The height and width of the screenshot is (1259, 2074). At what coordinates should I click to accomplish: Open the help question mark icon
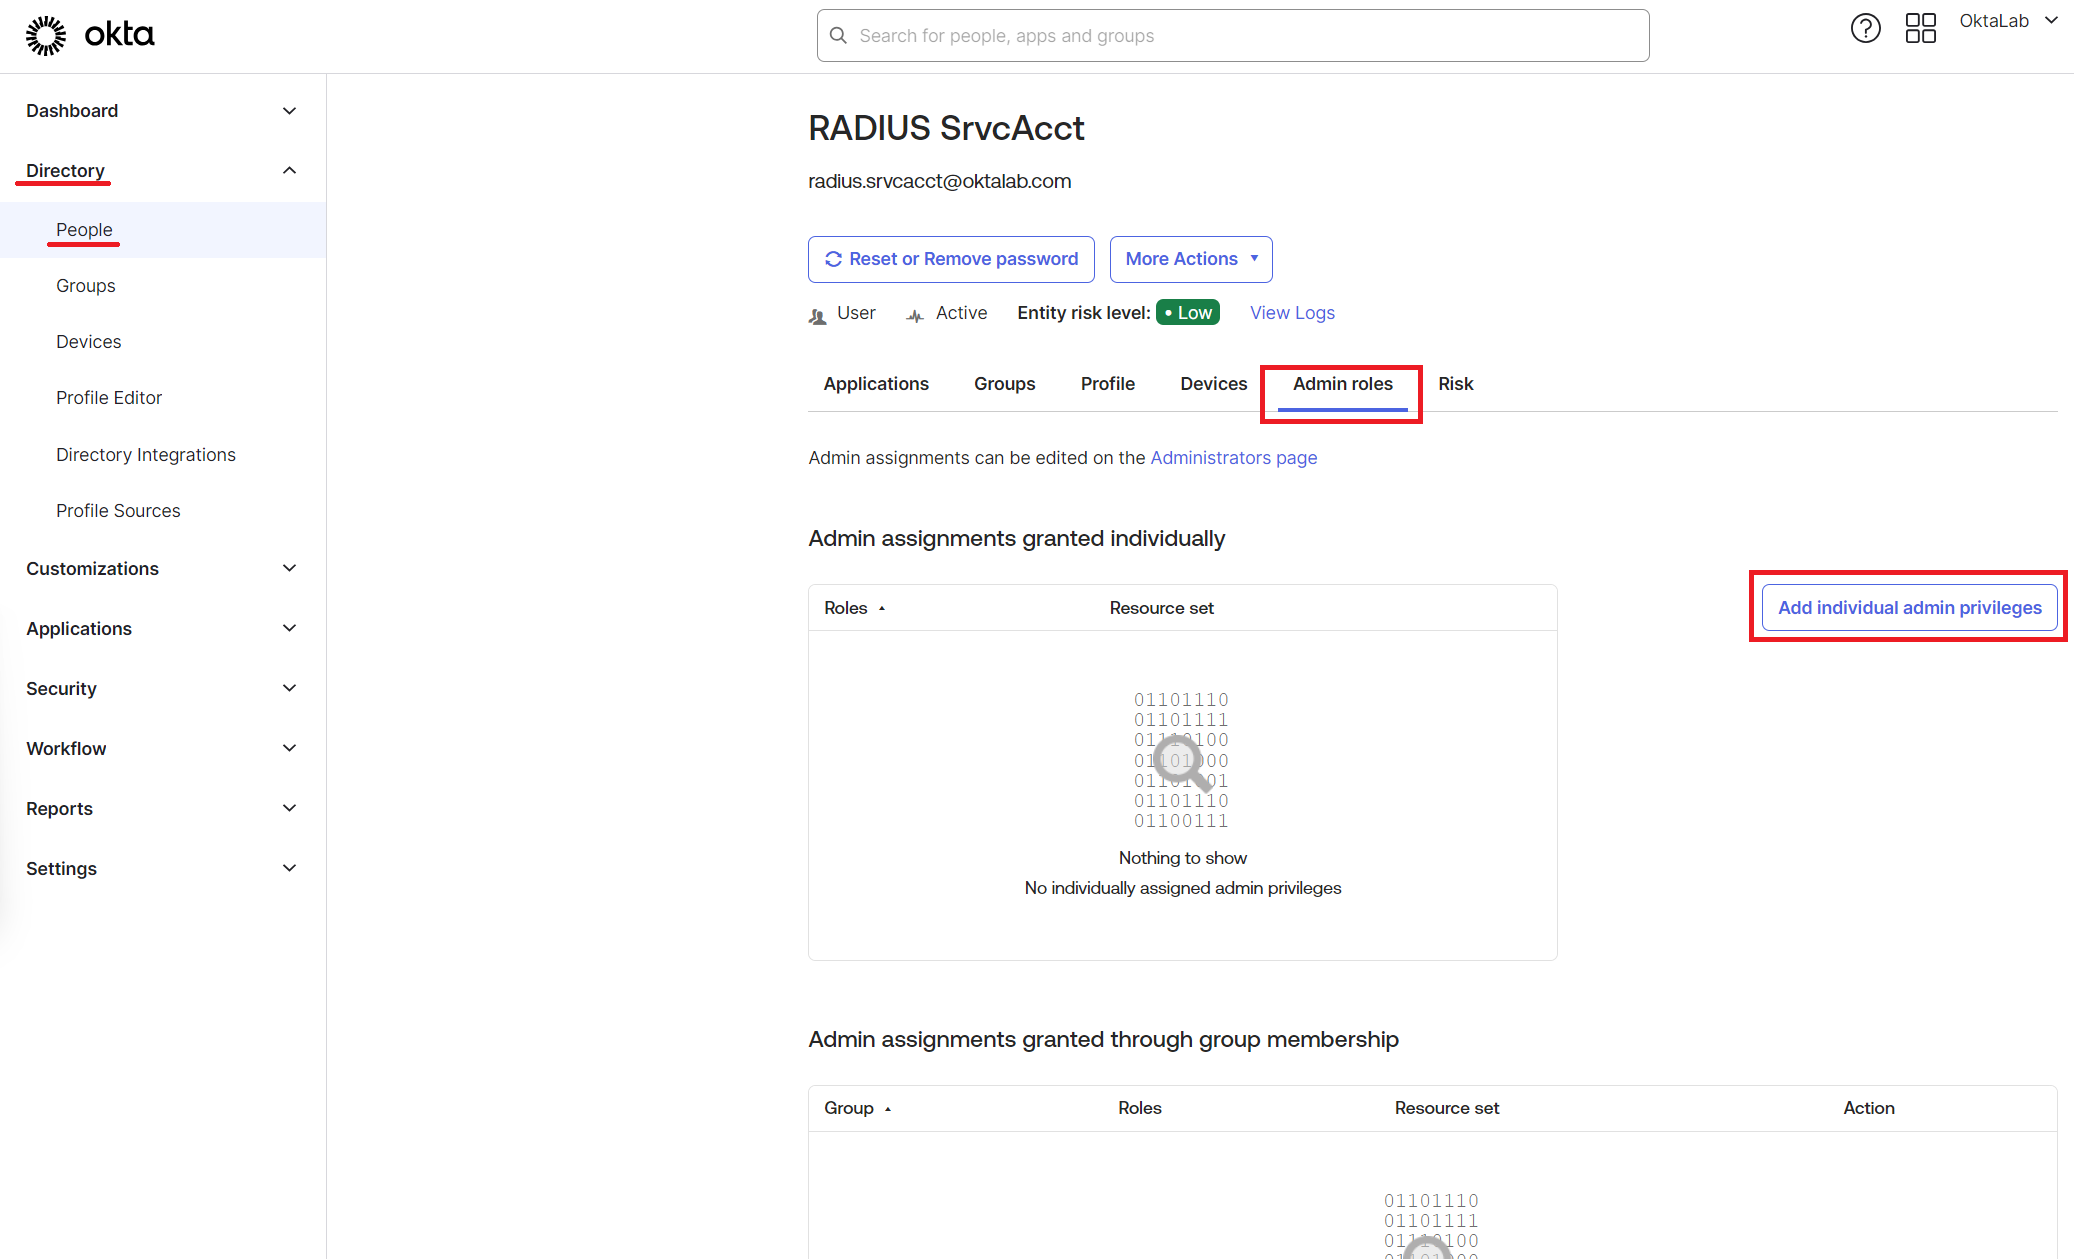1865,28
